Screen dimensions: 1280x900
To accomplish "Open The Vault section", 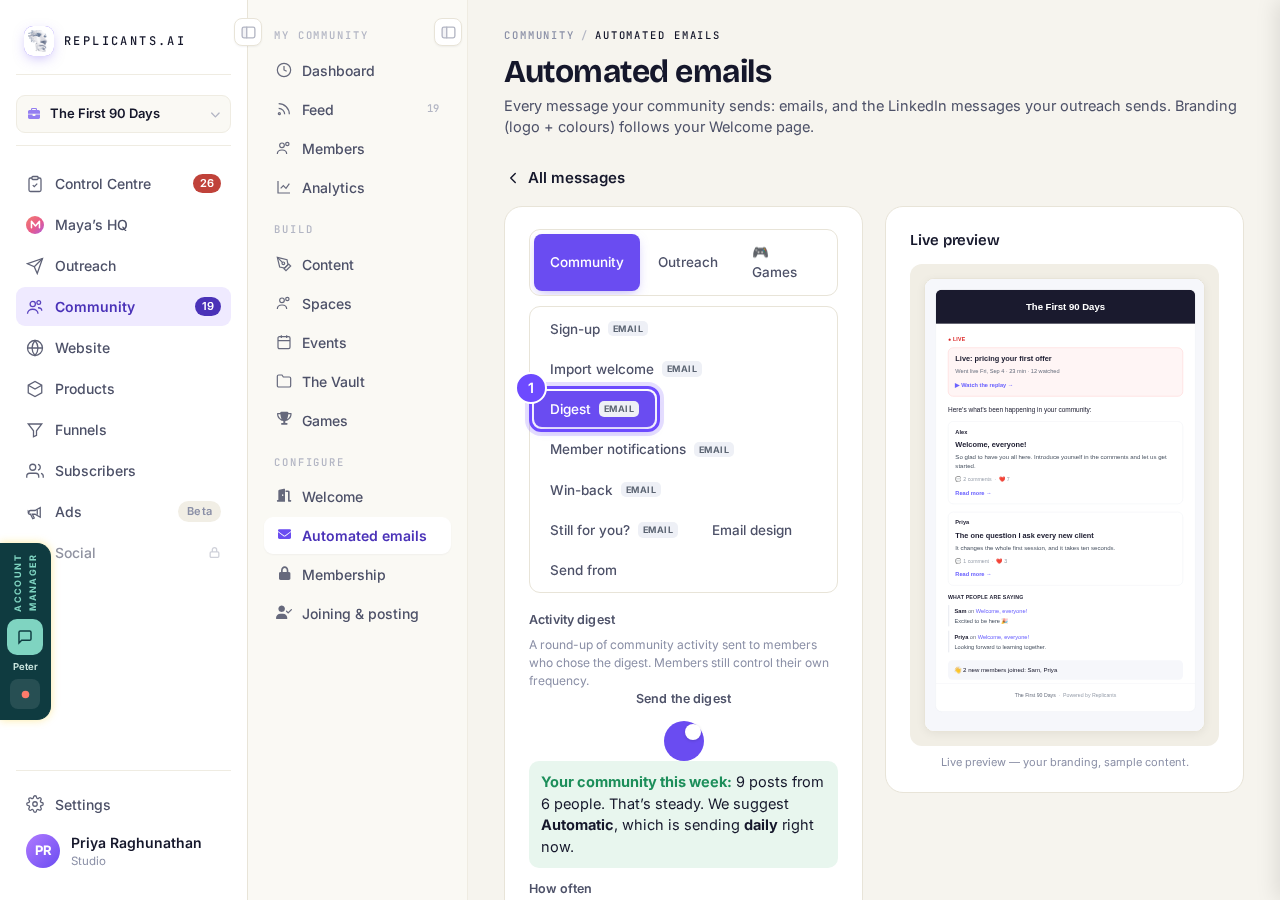I will [357, 381].
